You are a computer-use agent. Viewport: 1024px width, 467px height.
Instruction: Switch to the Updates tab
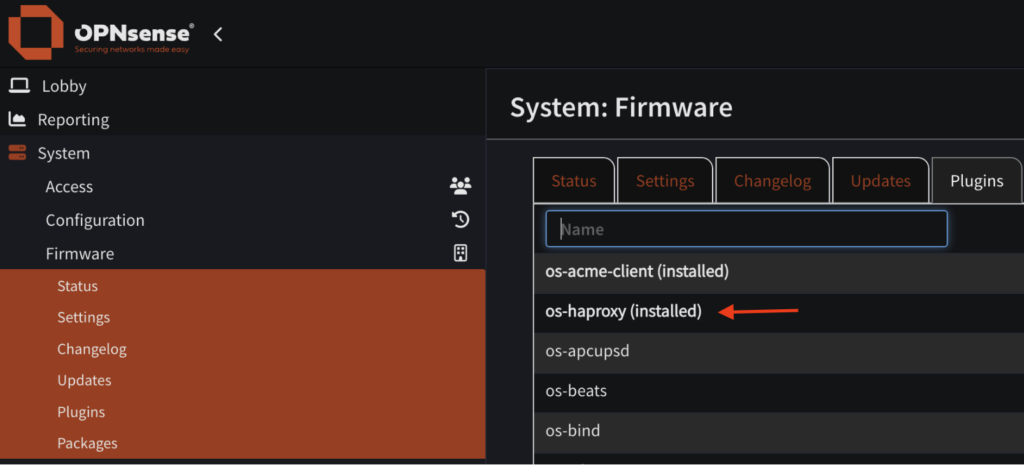tap(880, 180)
